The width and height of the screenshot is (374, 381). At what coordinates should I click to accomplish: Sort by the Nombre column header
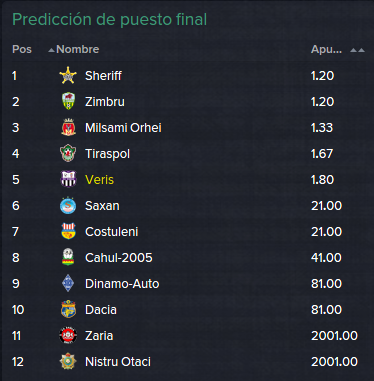(x=77, y=49)
